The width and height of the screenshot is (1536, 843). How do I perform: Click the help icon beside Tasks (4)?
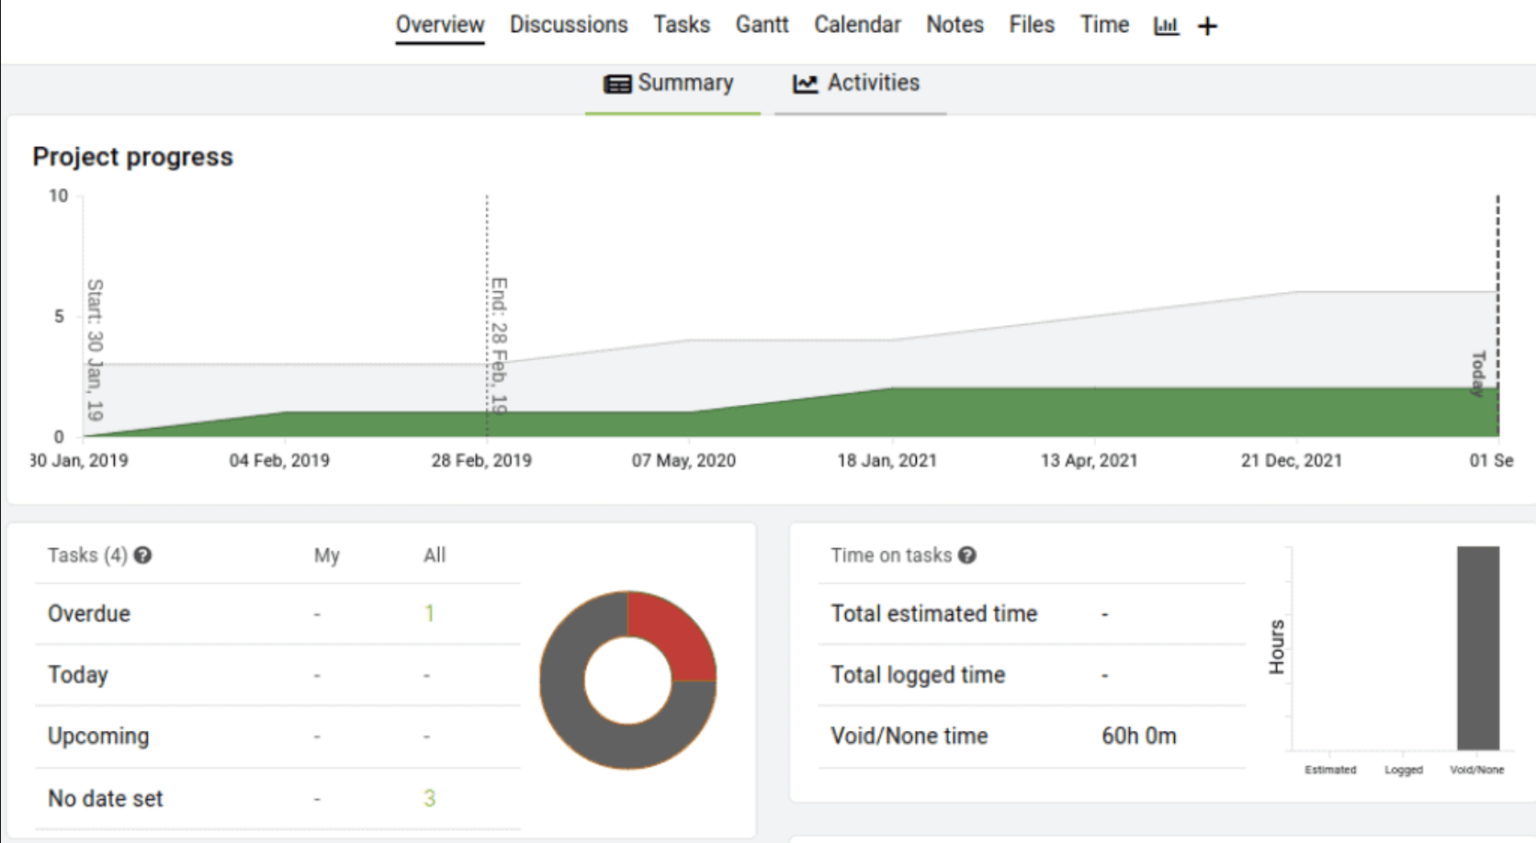142,555
